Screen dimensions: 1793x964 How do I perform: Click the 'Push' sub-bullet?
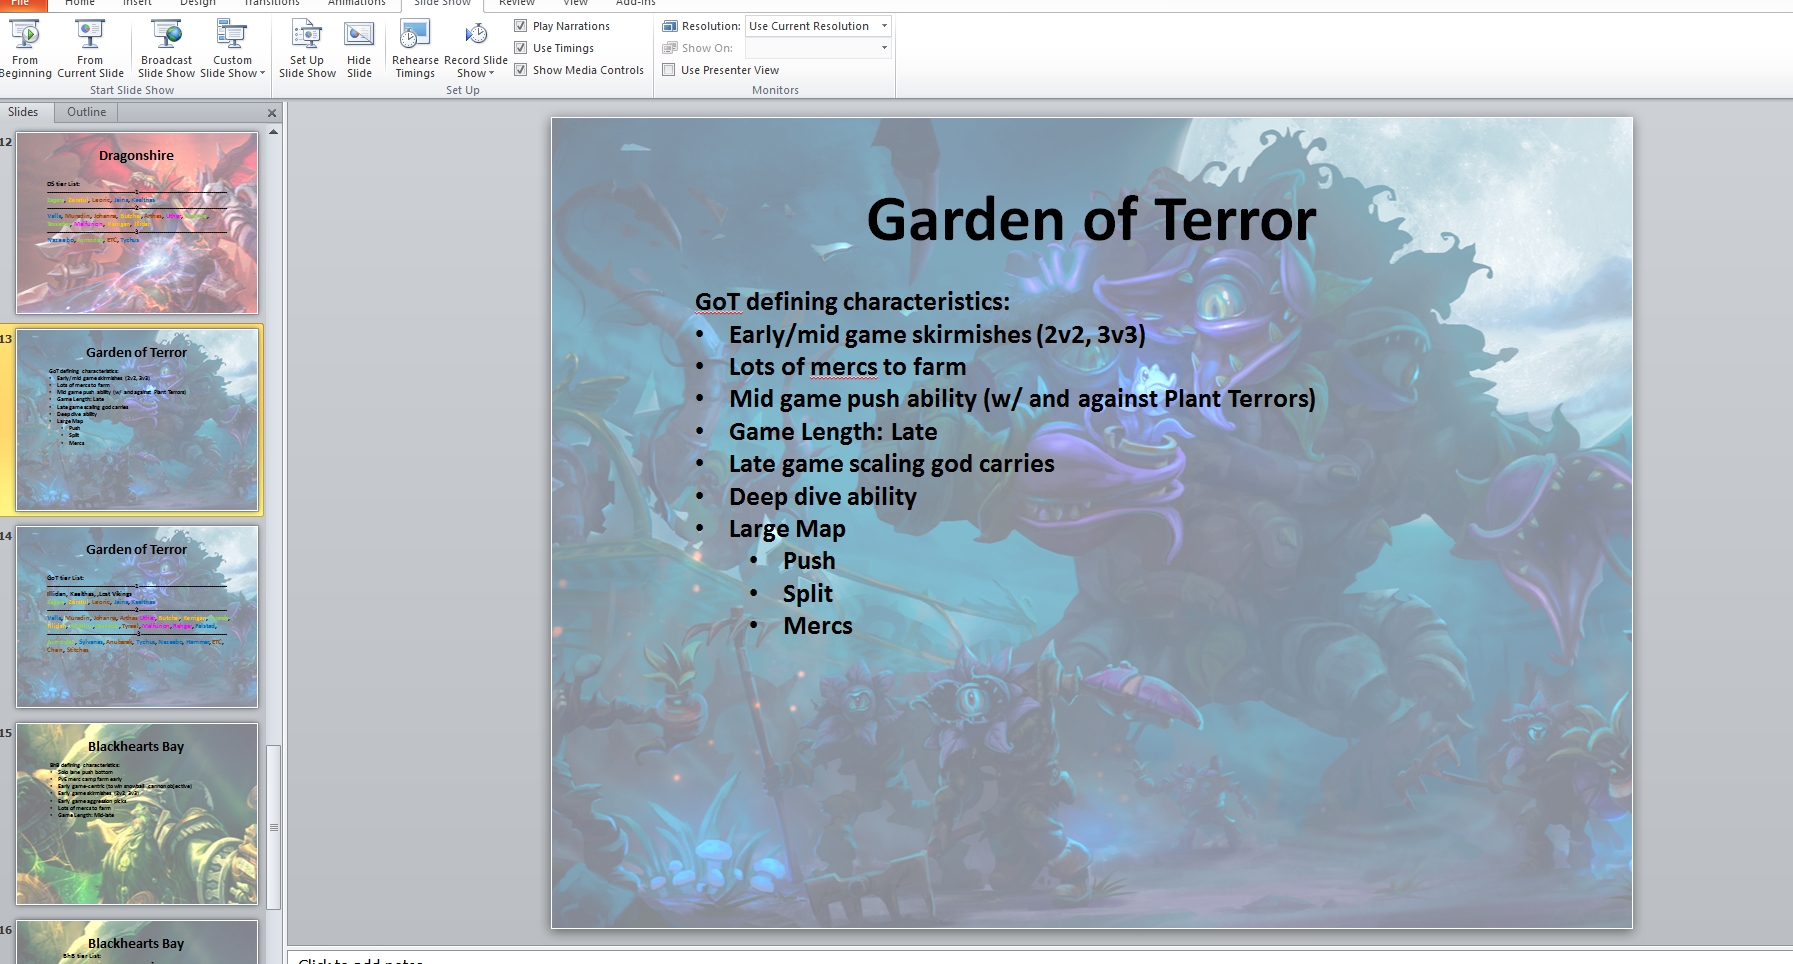809,561
